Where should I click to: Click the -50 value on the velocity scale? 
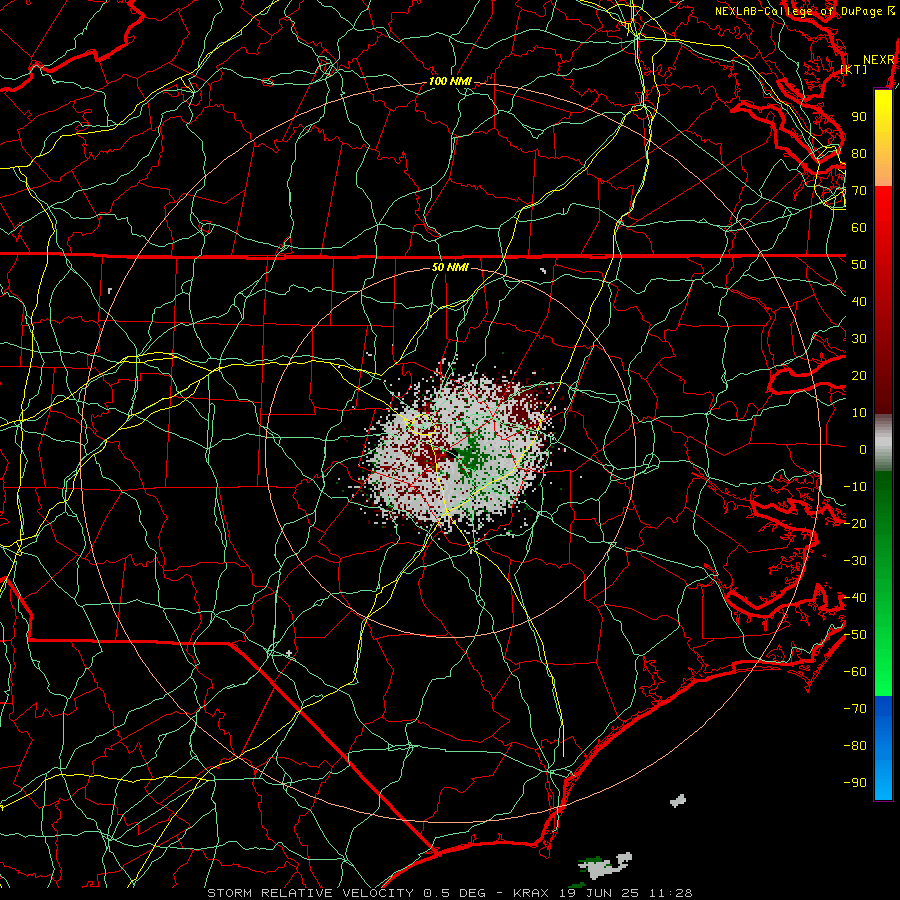pyautogui.click(x=855, y=635)
